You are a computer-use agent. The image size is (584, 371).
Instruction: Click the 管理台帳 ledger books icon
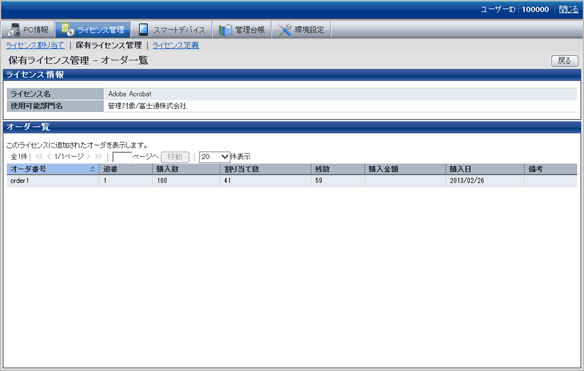[x=225, y=29]
